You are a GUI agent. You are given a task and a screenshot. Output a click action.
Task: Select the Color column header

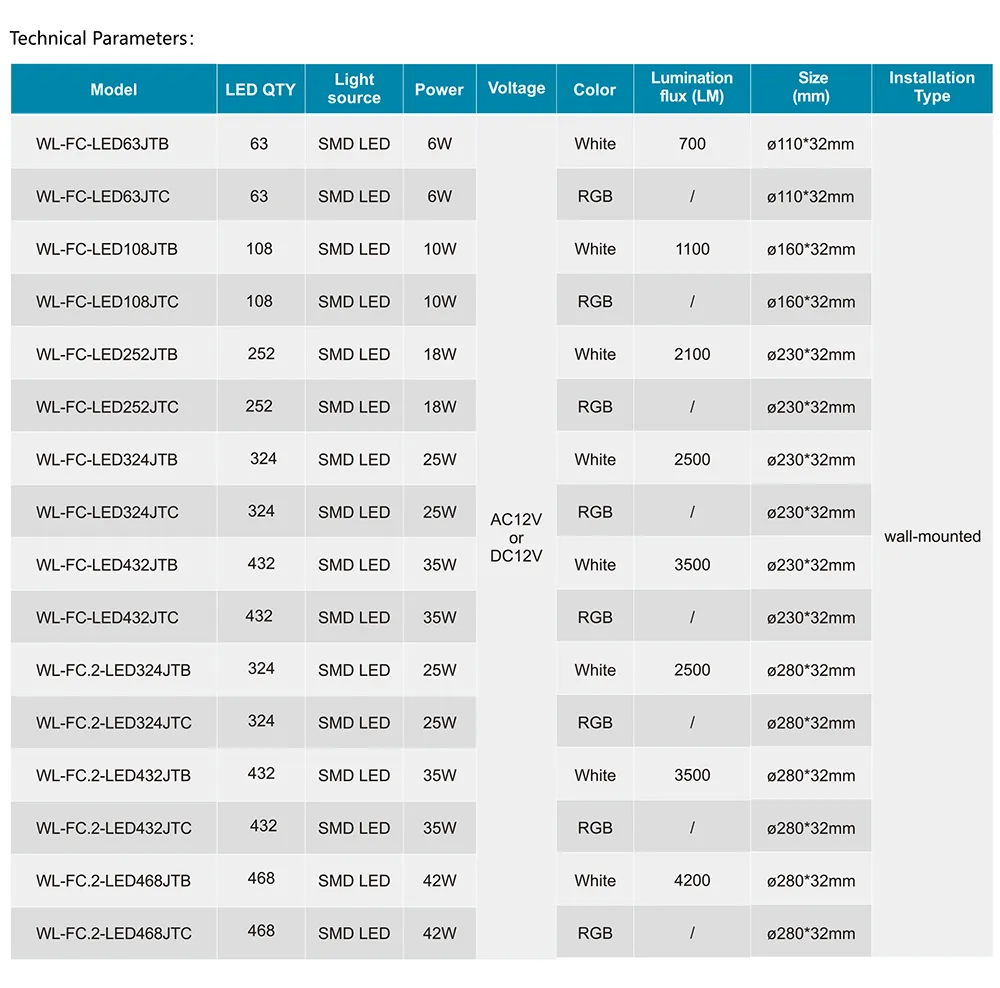[x=594, y=89]
